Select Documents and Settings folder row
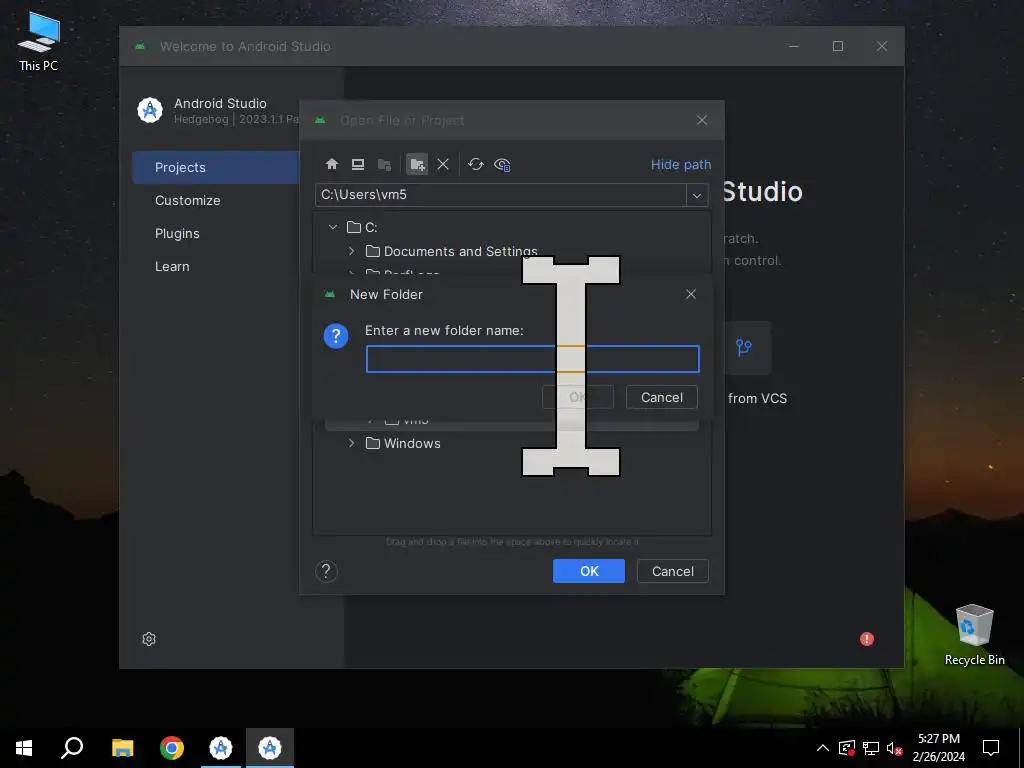 (512, 251)
